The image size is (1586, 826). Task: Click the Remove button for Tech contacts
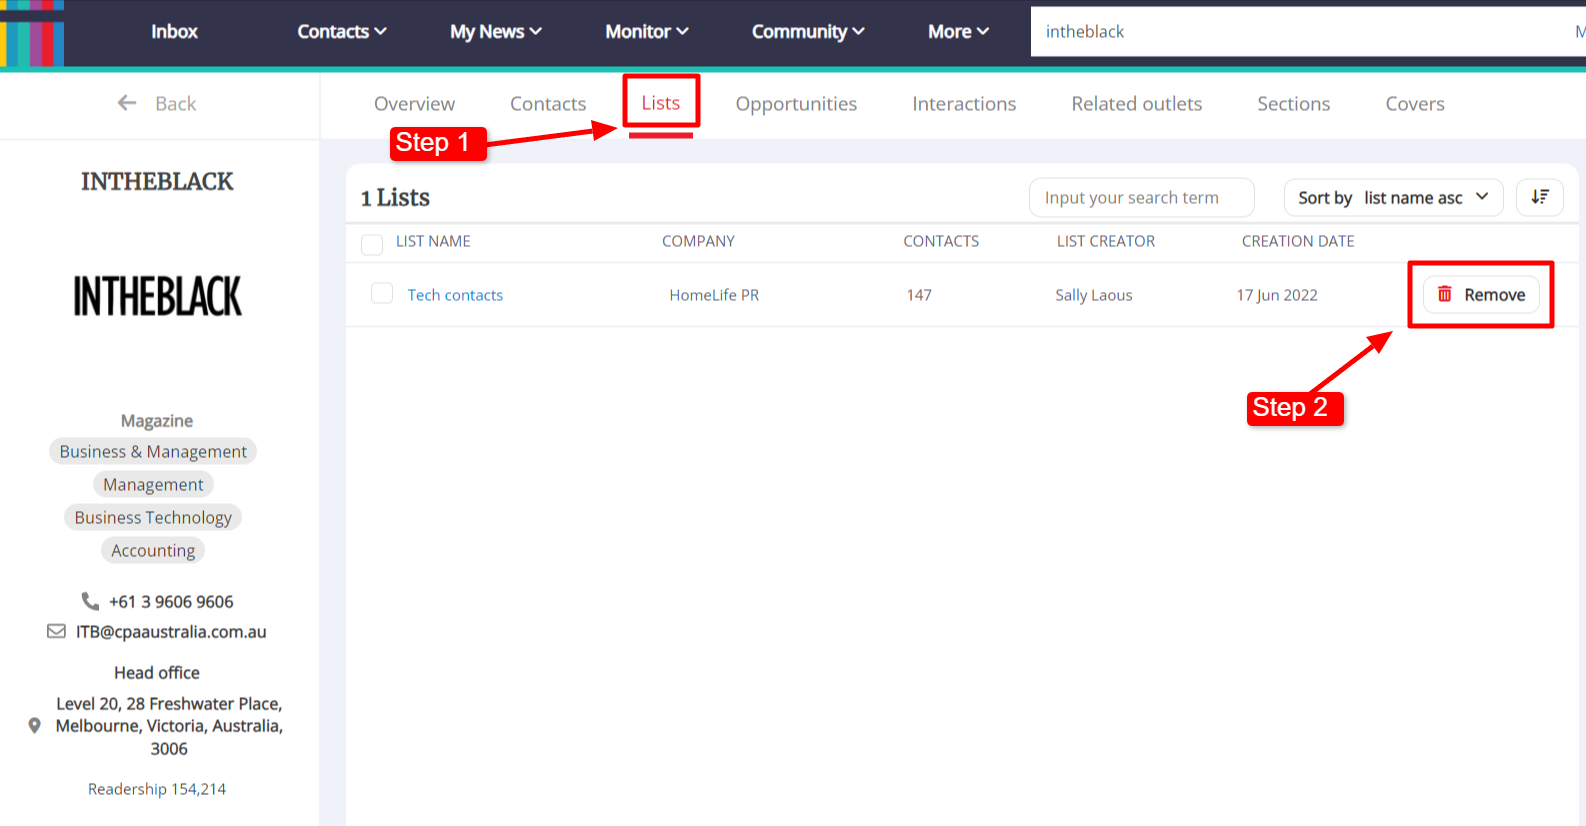pos(1481,294)
